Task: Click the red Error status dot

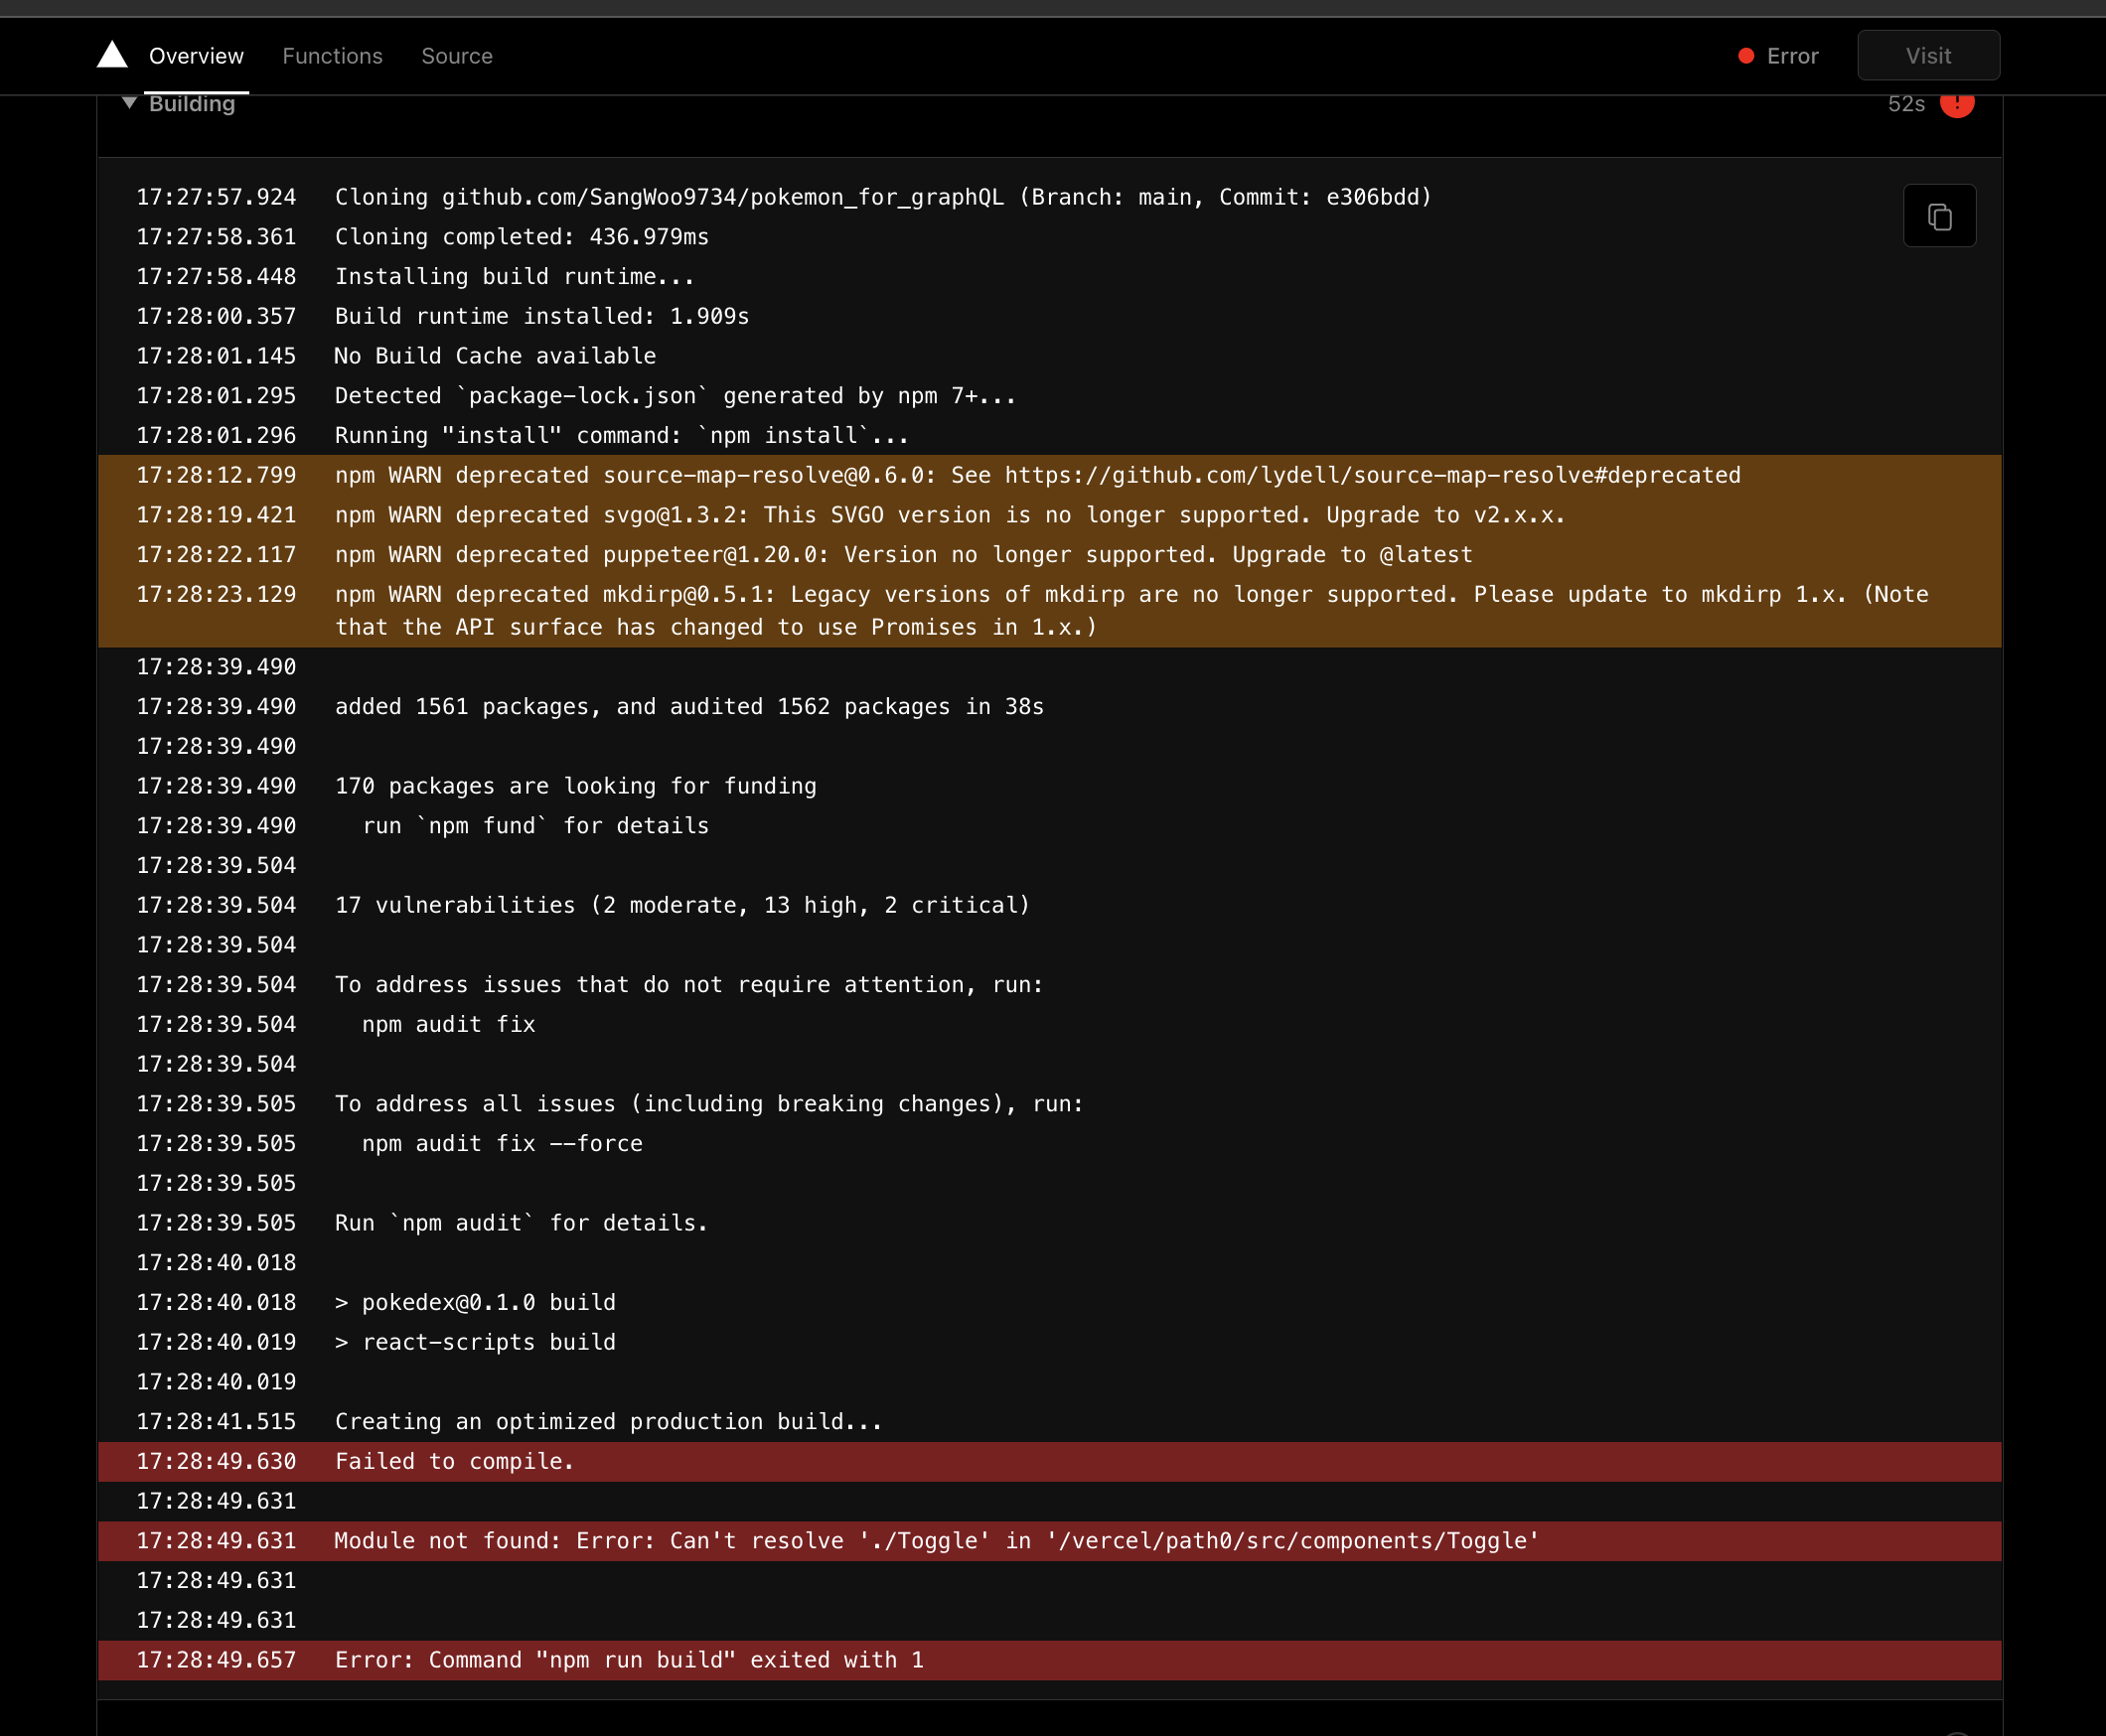Action: (1746, 56)
